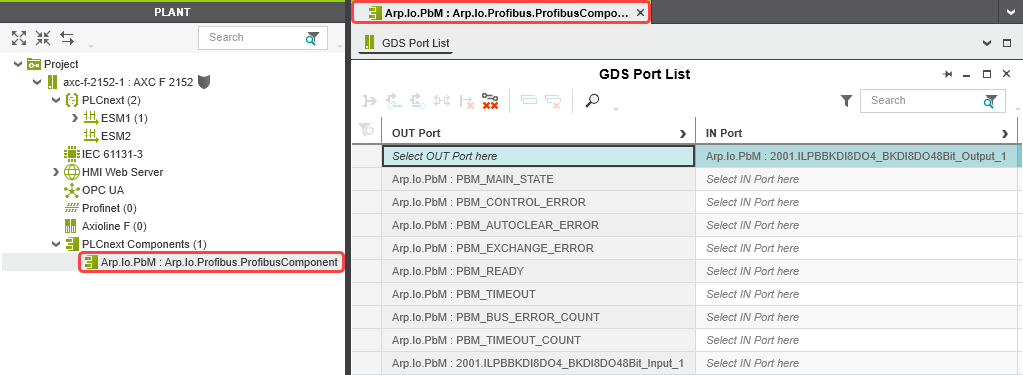Click the BKDI8DO48Bit_Output_1 IN port cell
The width and height of the screenshot is (1023, 375).
pyautogui.click(x=856, y=156)
